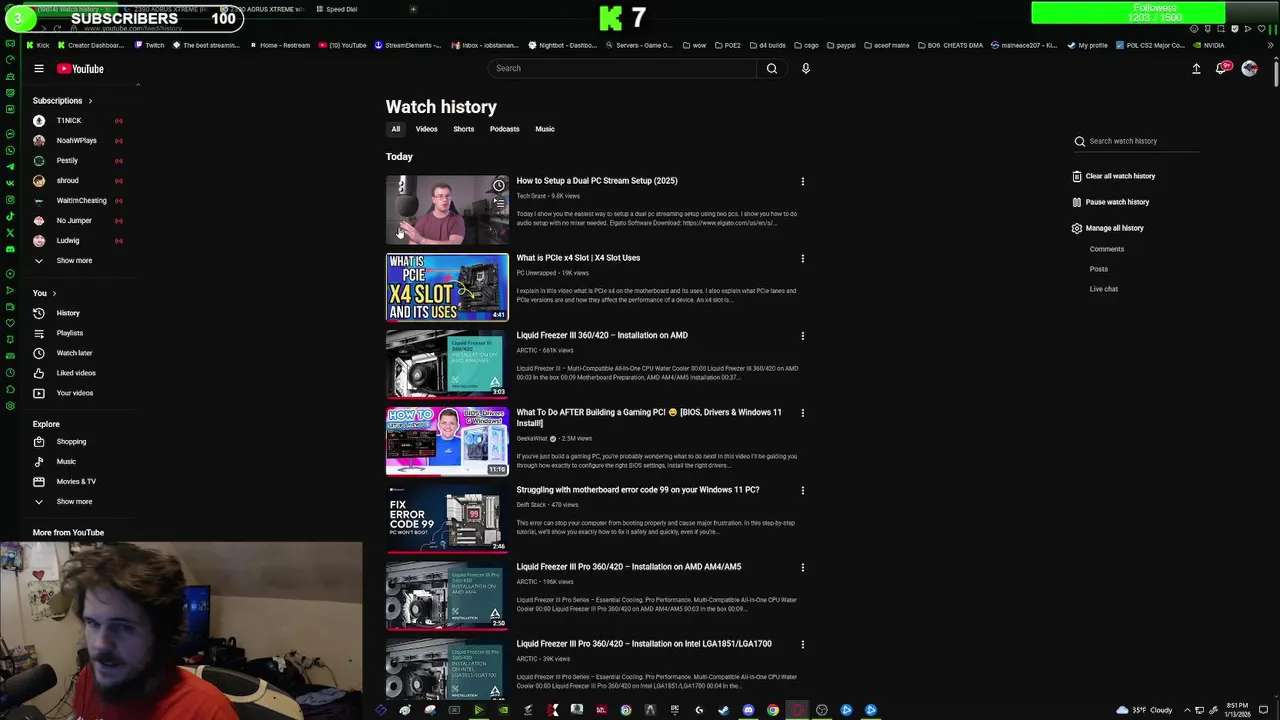The height and width of the screenshot is (720, 1280).
Task: Open the NVIDIA bookmark in bookmarks bar
Action: point(1208,45)
